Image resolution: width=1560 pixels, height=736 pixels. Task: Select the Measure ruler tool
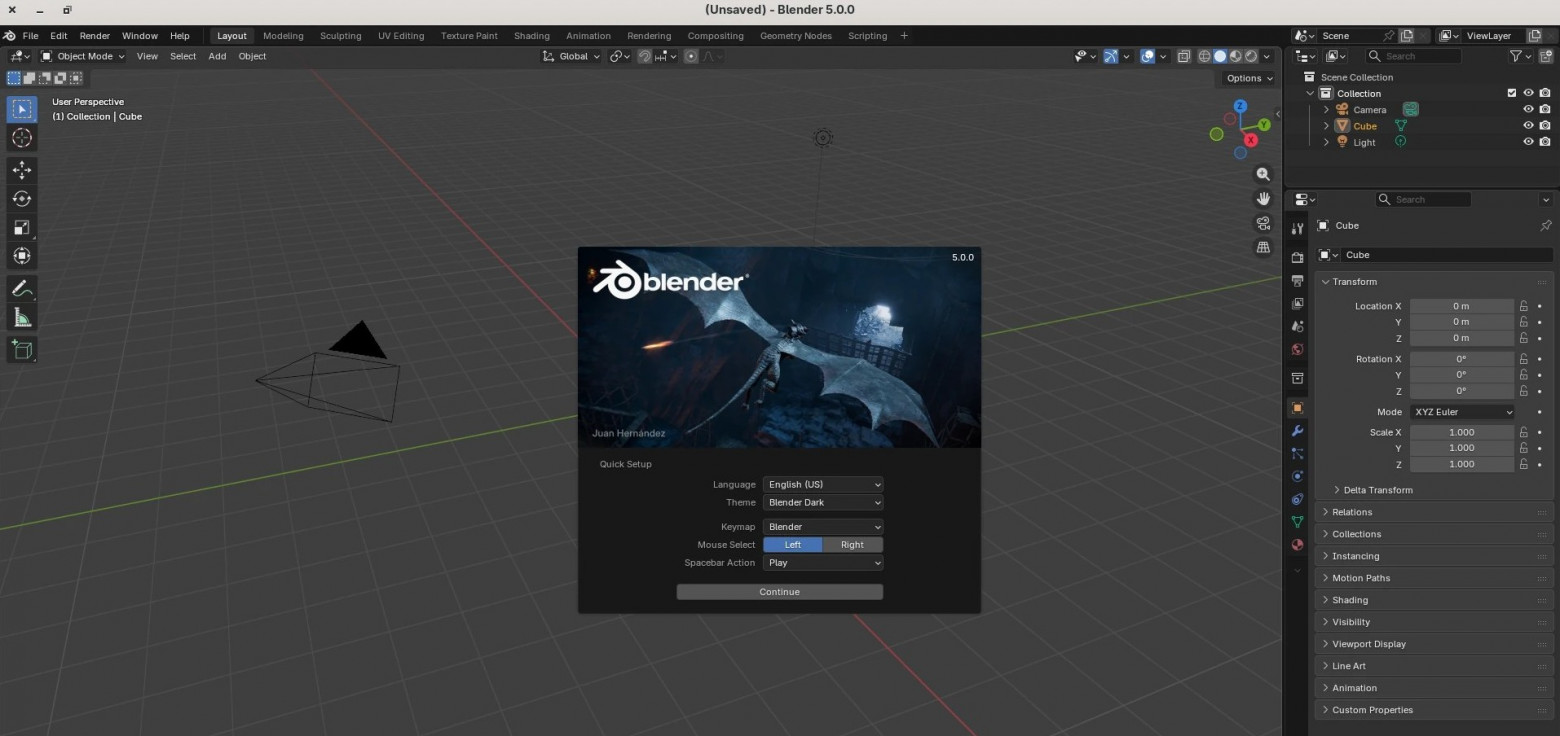coord(22,318)
